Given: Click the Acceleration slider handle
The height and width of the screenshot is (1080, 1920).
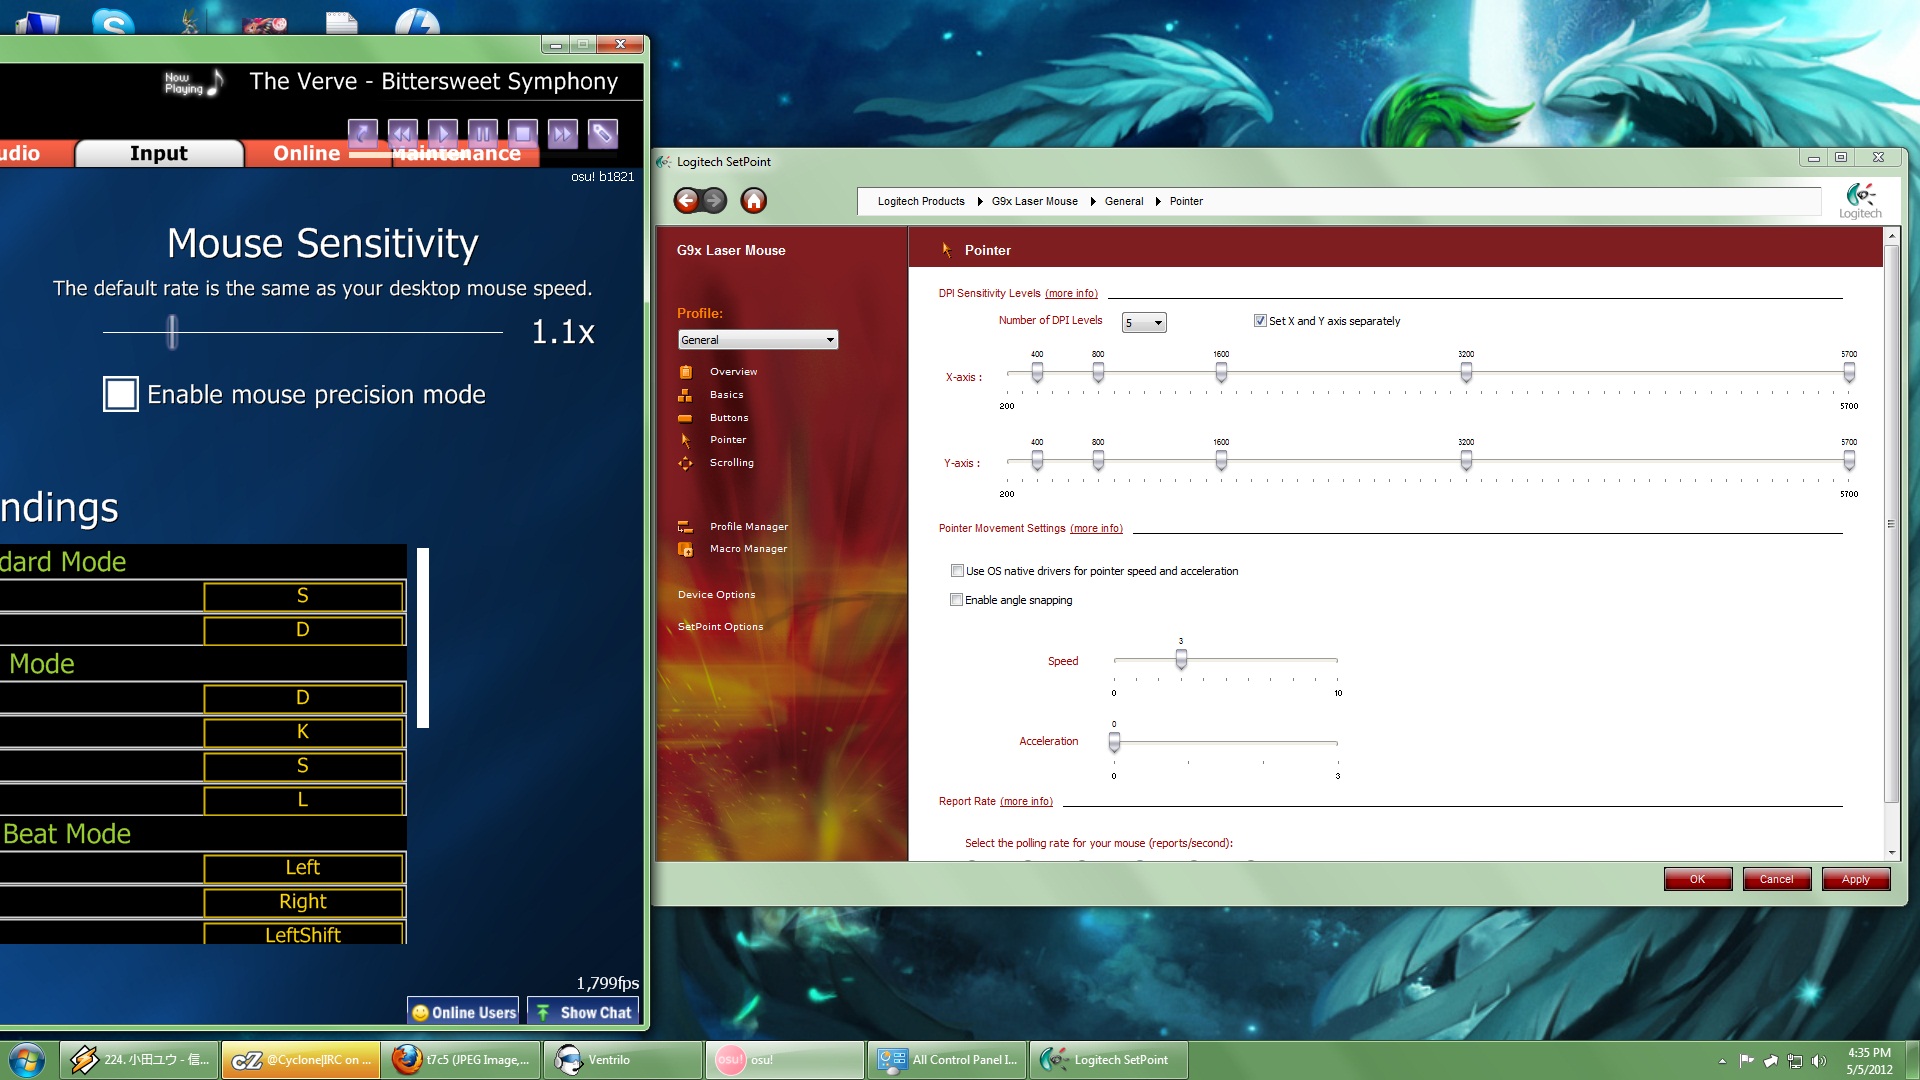Looking at the screenshot, I should 1114,742.
